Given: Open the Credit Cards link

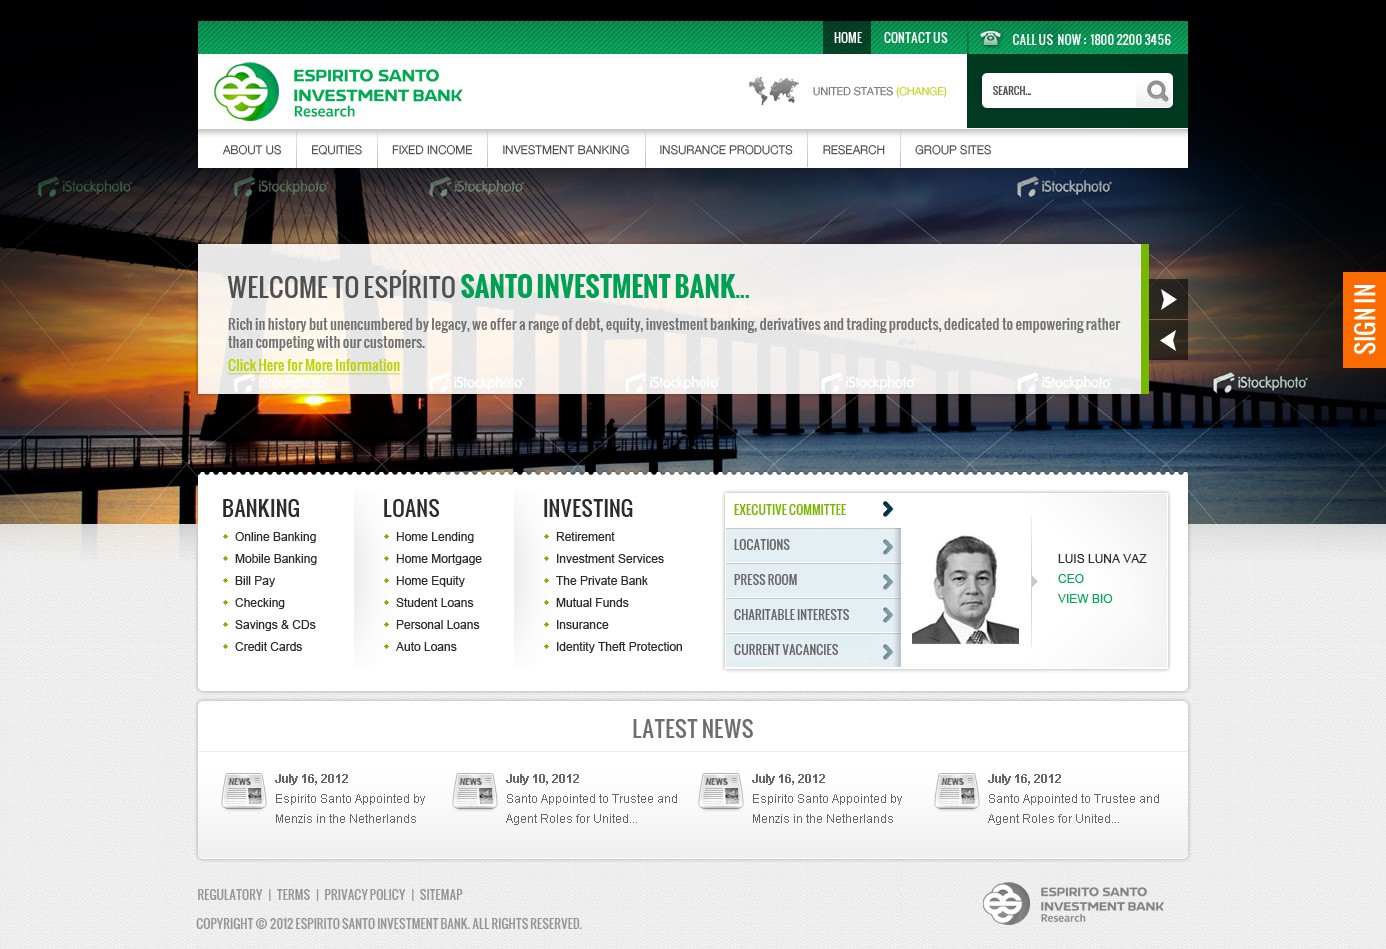Looking at the screenshot, I should click(x=268, y=647).
